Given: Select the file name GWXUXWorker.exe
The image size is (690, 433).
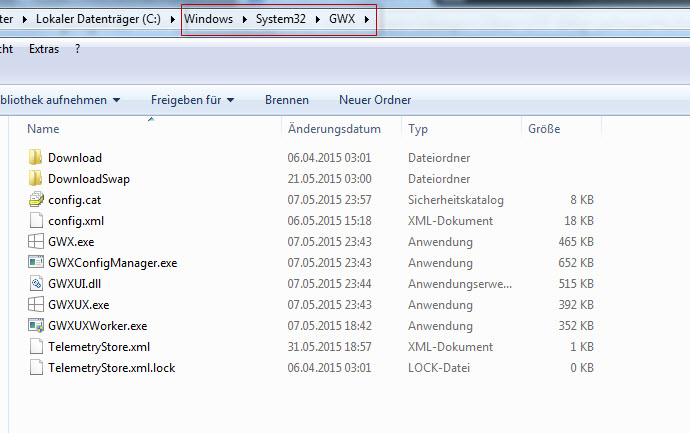Looking at the screenshot, I should (98, 326).
